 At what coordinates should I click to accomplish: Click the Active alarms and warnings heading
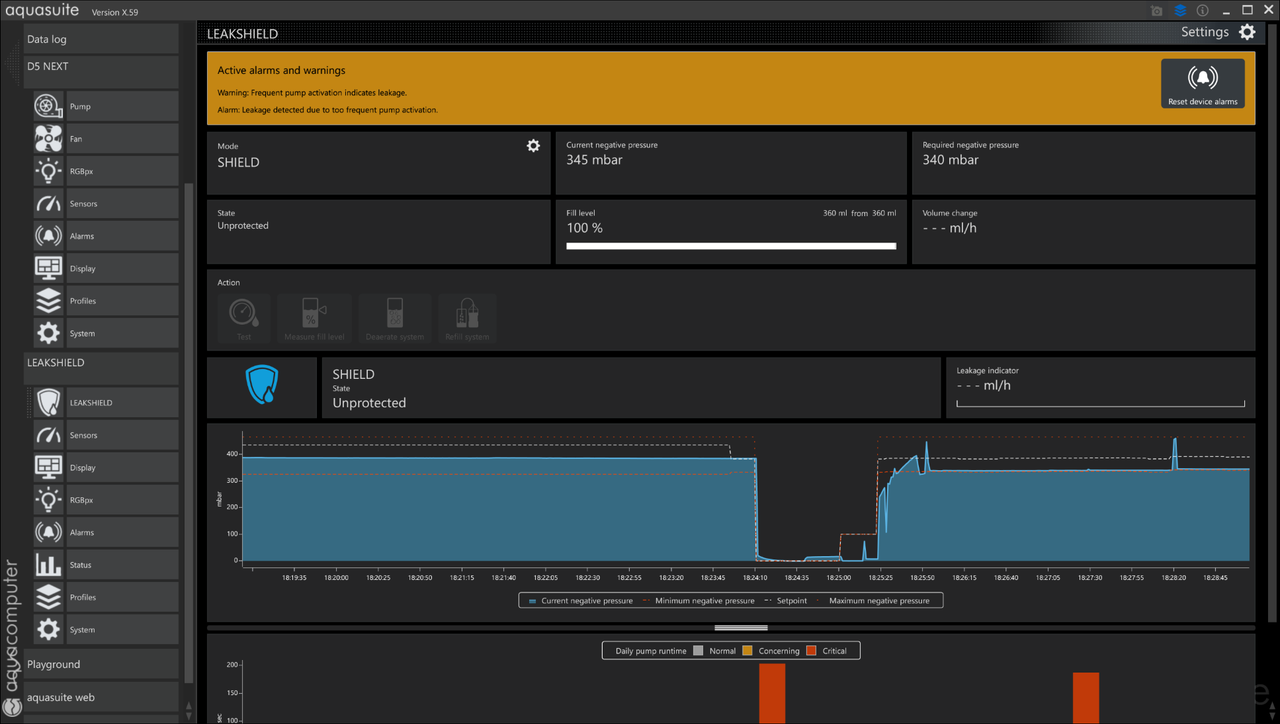coord(281,71)
